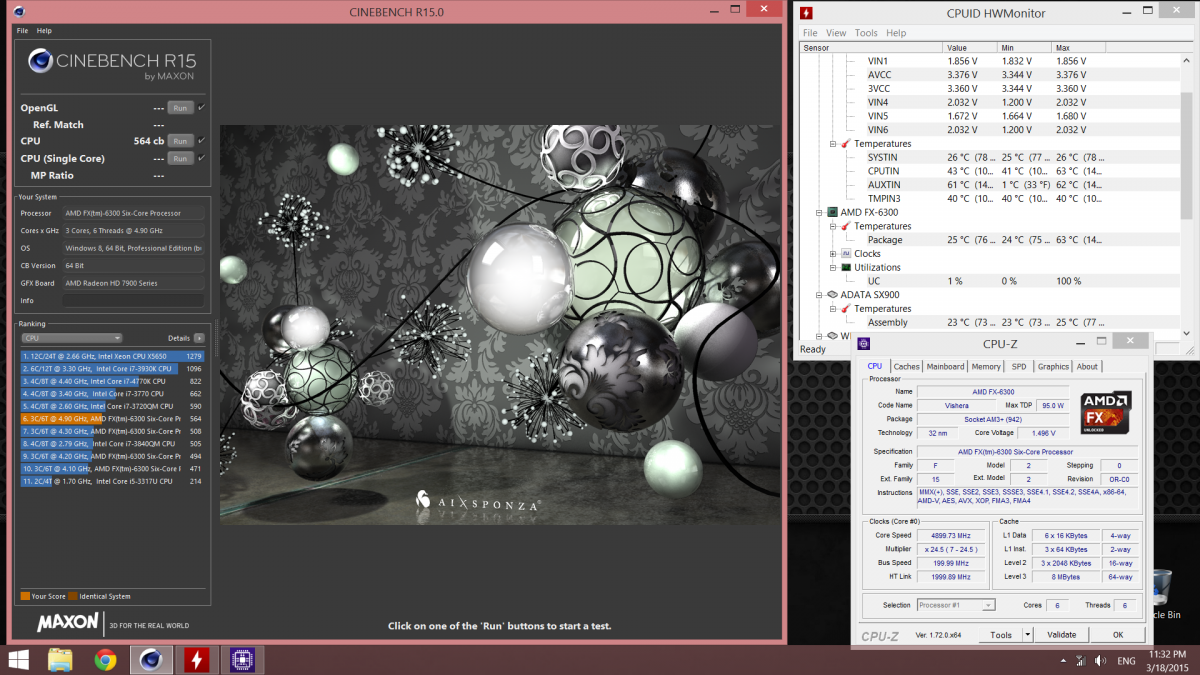Click the thermometer icon above the Assembly row
Viewport: 1200px width, 675px height.
pyautogui.click(x=846, y=309)
